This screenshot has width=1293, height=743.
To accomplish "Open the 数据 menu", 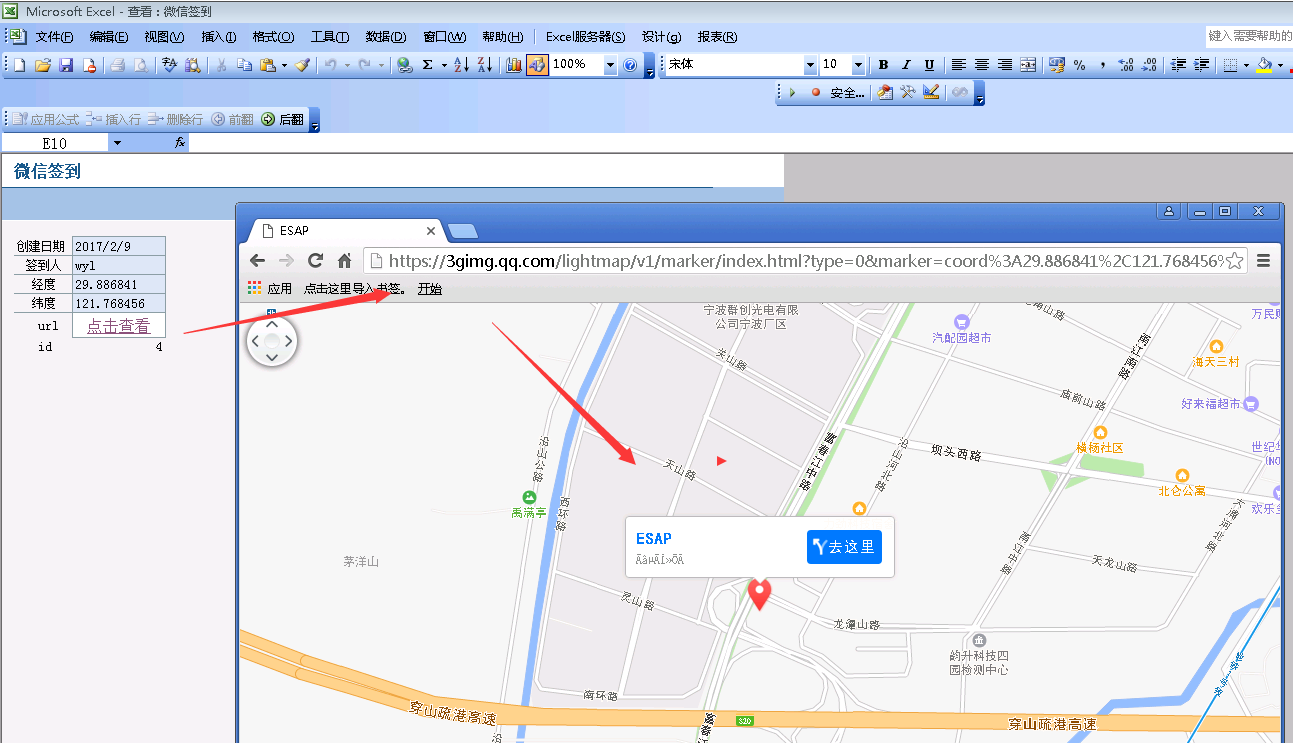I will click(385, 37).
